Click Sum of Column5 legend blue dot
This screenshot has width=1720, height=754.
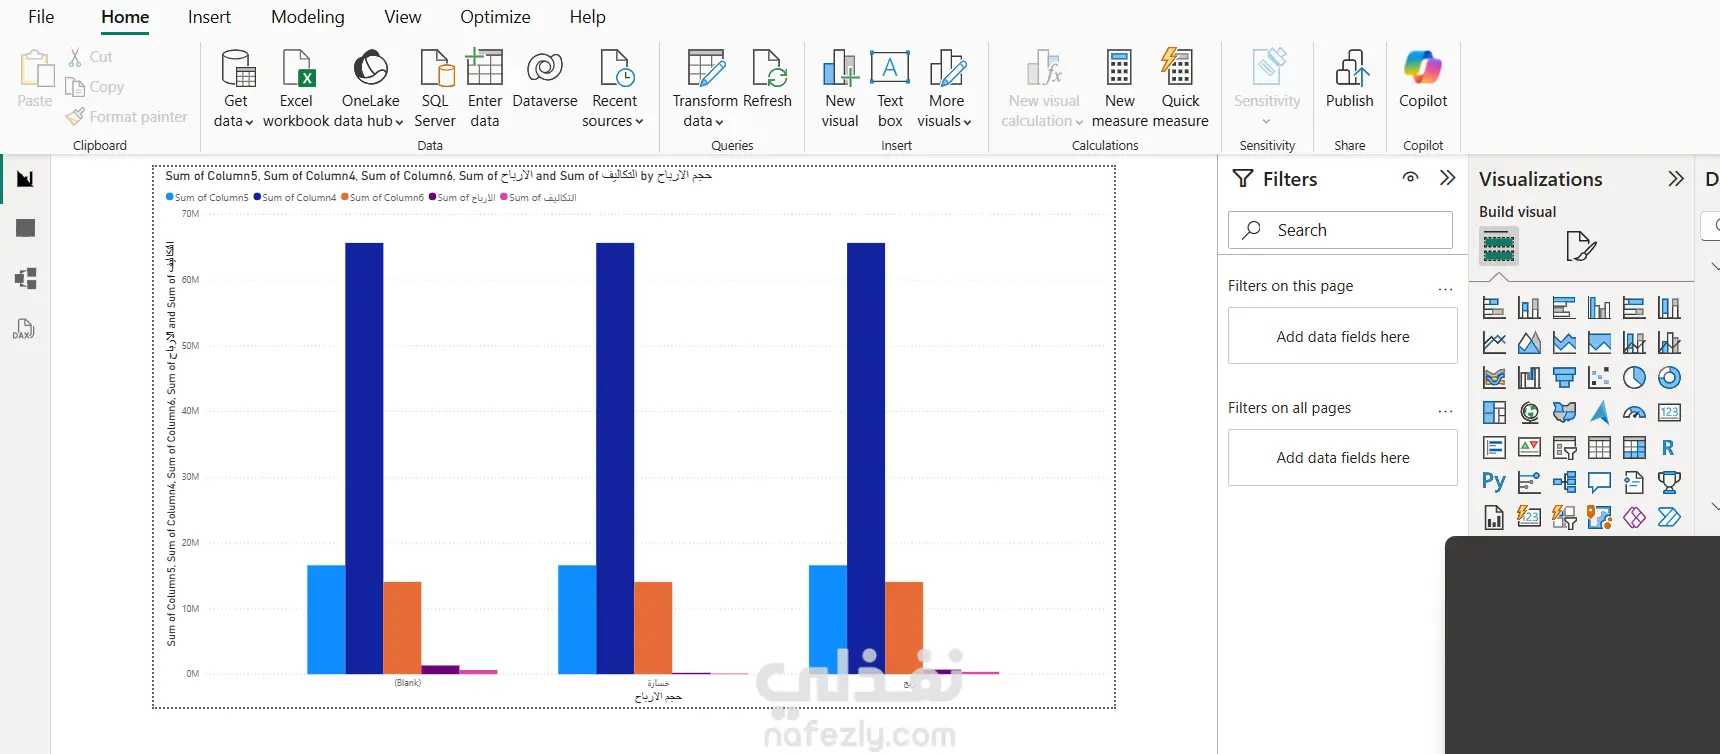(x=170, y=197)
